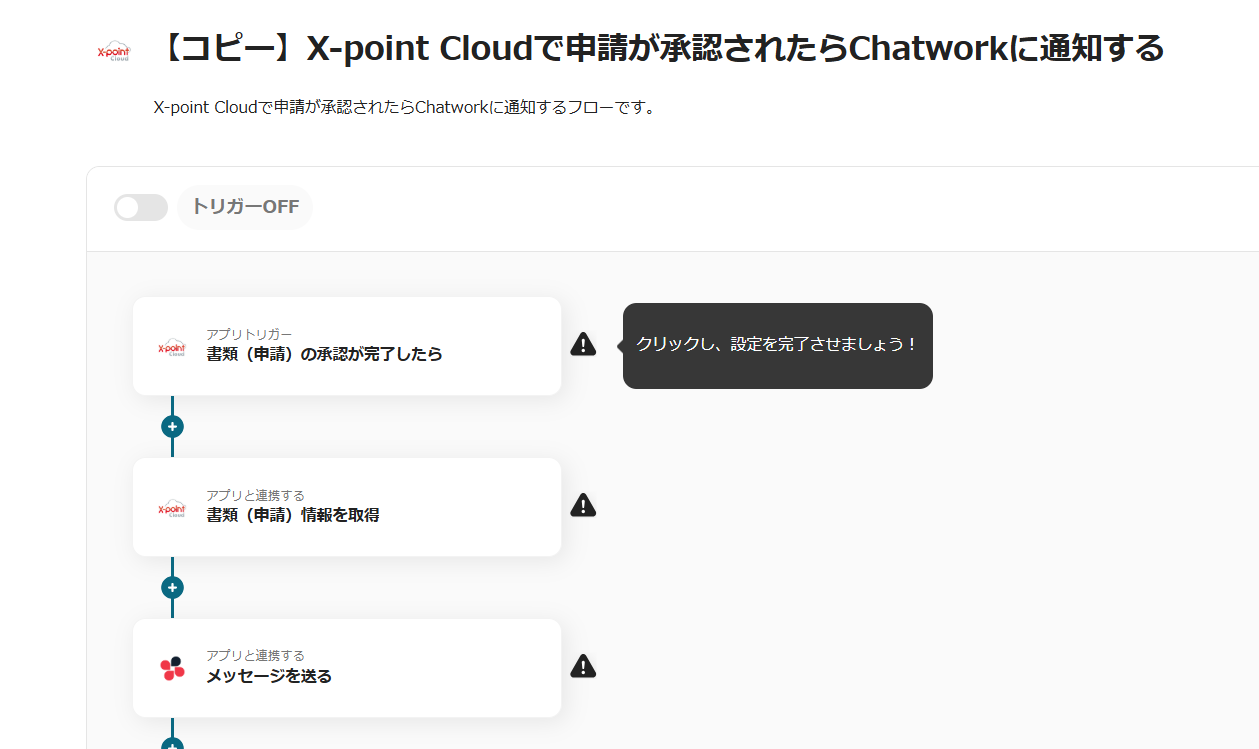This screenshot has height=749, width=1259.
Task: Toggle the trigger ON/OFF switch
Action: click(x=141, y=207)
